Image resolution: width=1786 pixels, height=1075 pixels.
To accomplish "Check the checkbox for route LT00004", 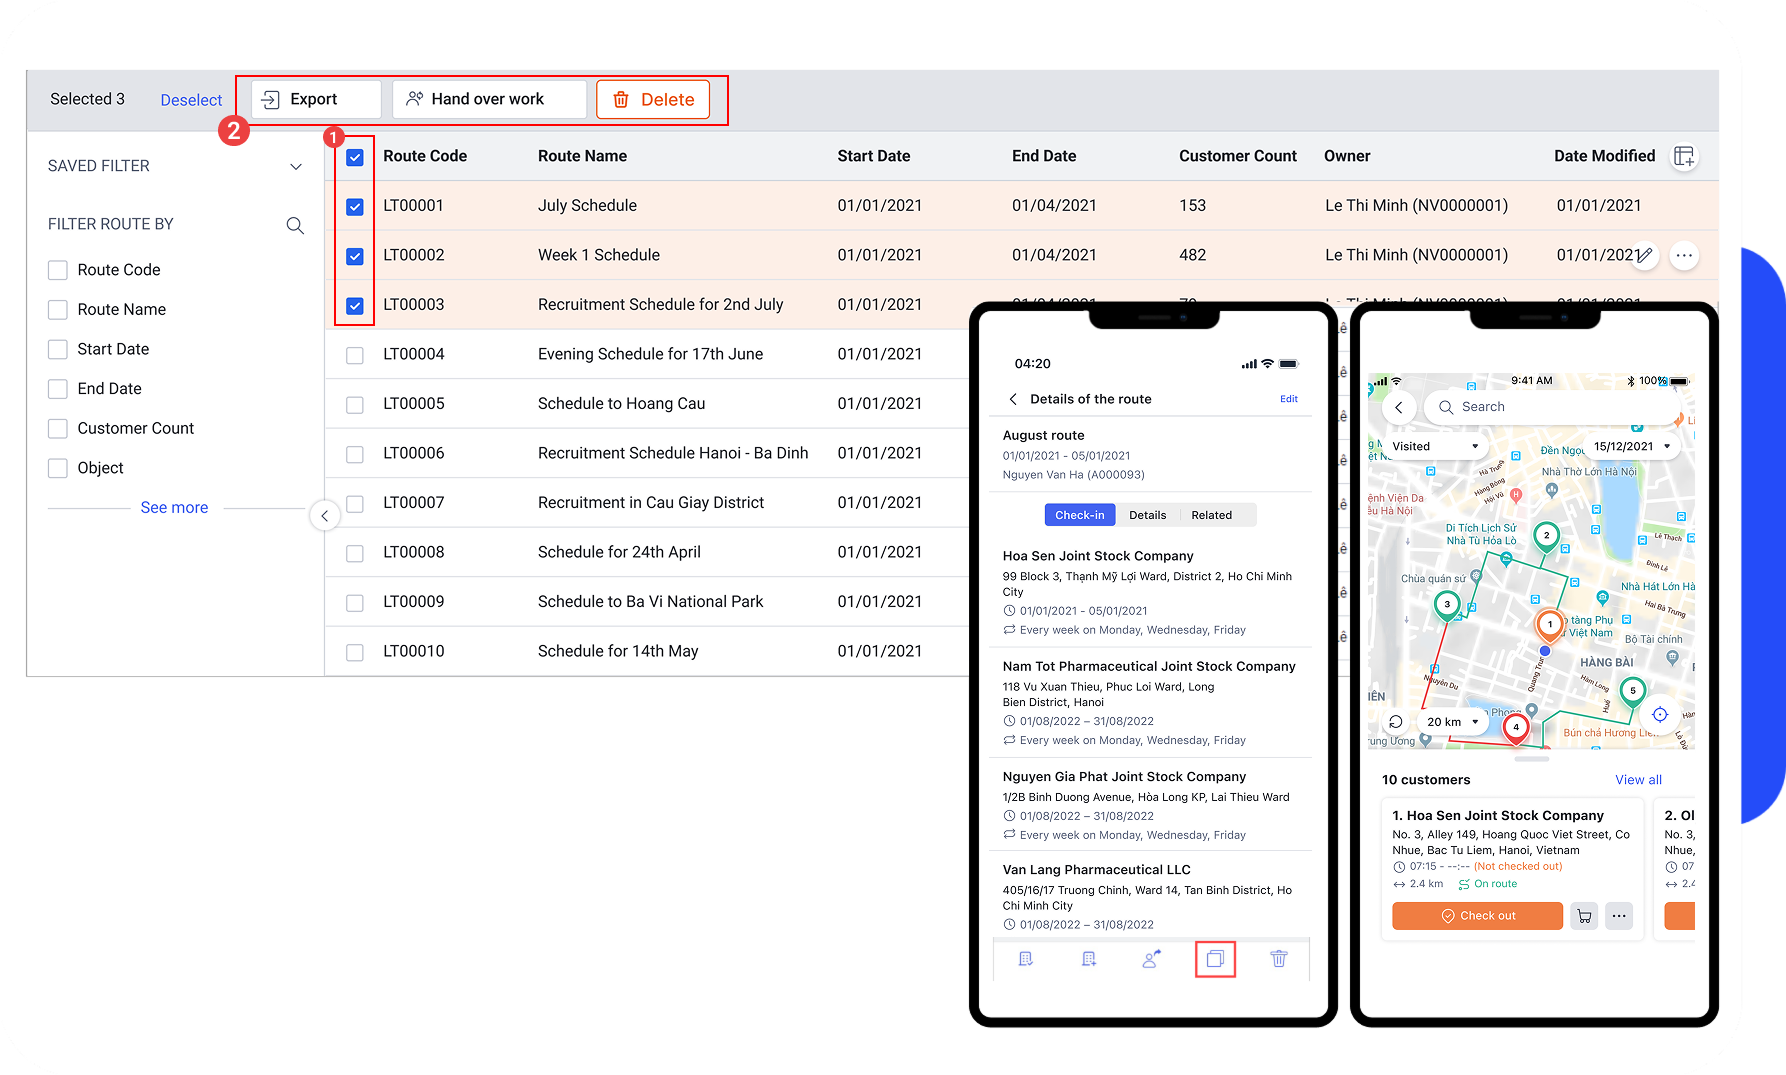I will pyautogui.click(x=355, y=354).
